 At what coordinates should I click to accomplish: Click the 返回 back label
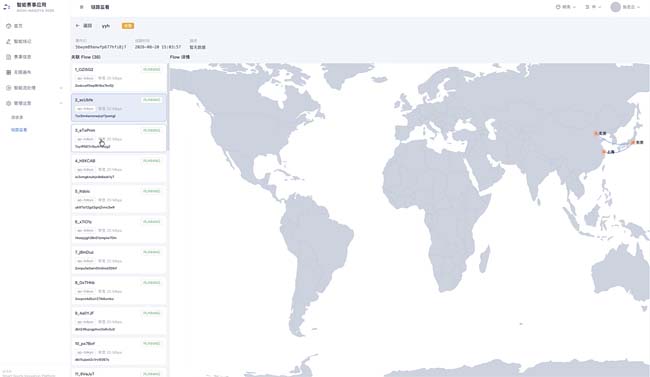(x=87, y=26)
